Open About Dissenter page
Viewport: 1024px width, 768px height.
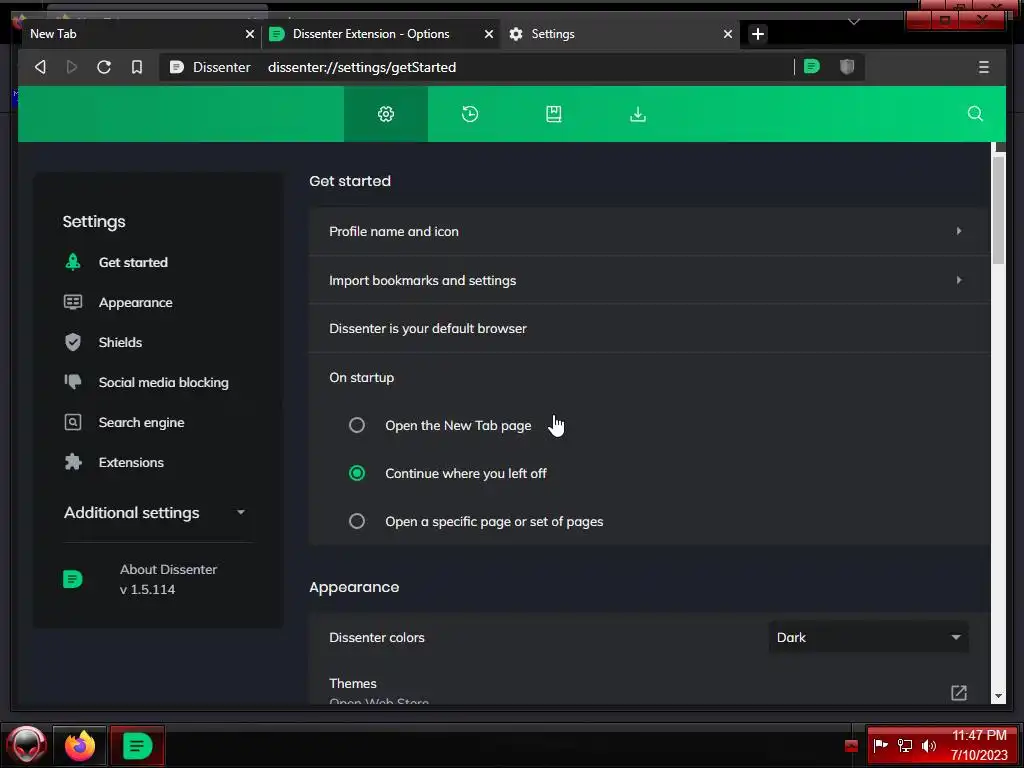click(168, 579)
